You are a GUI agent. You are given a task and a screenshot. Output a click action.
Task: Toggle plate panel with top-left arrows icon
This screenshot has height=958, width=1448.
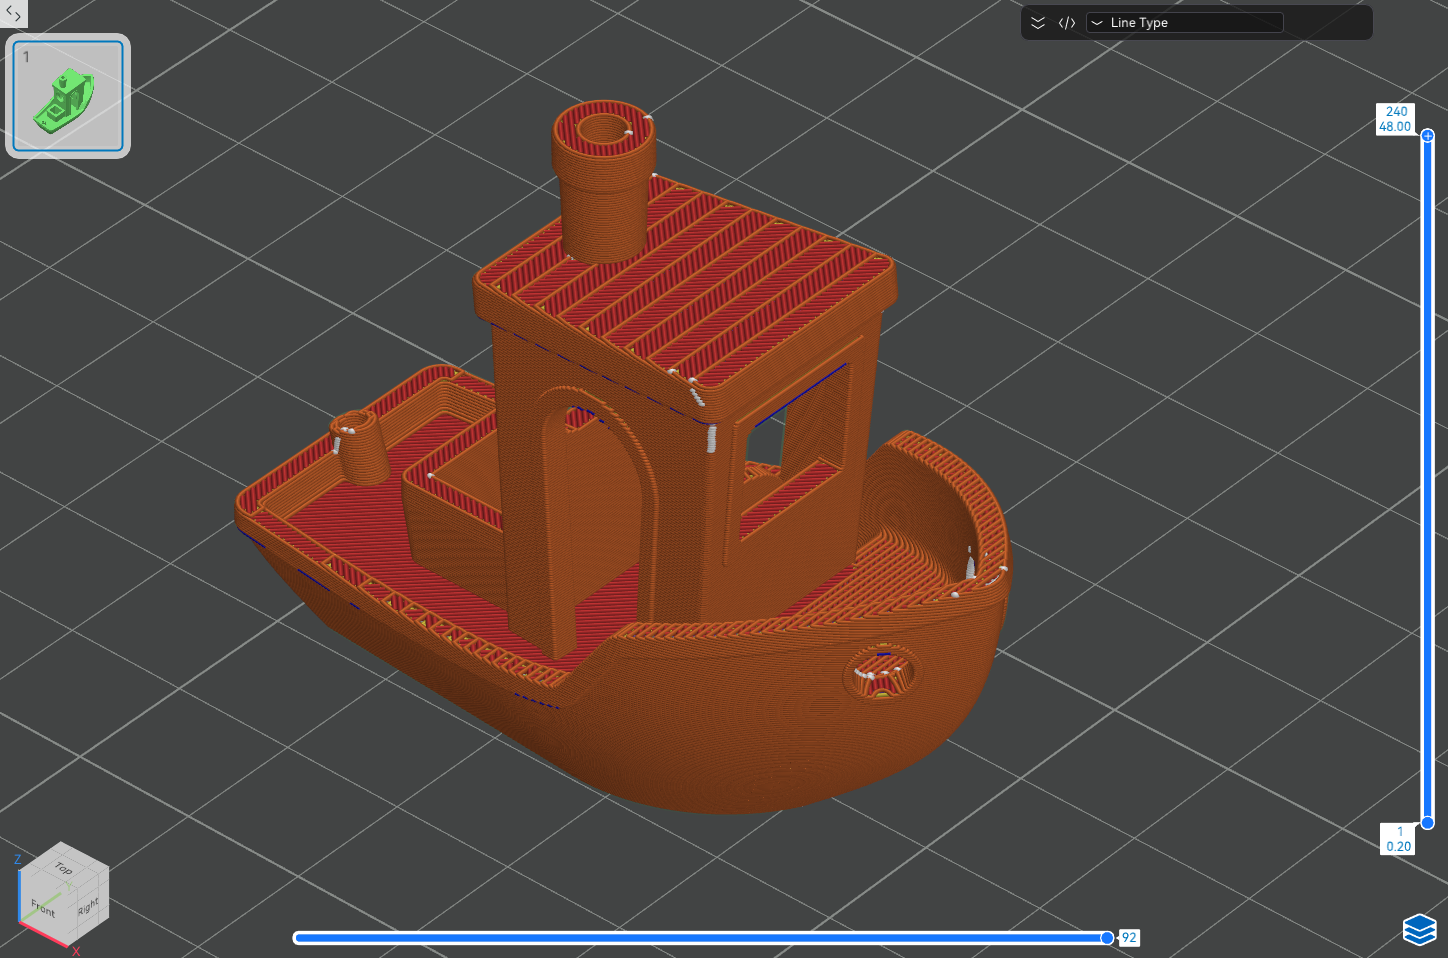pos(13,14)
